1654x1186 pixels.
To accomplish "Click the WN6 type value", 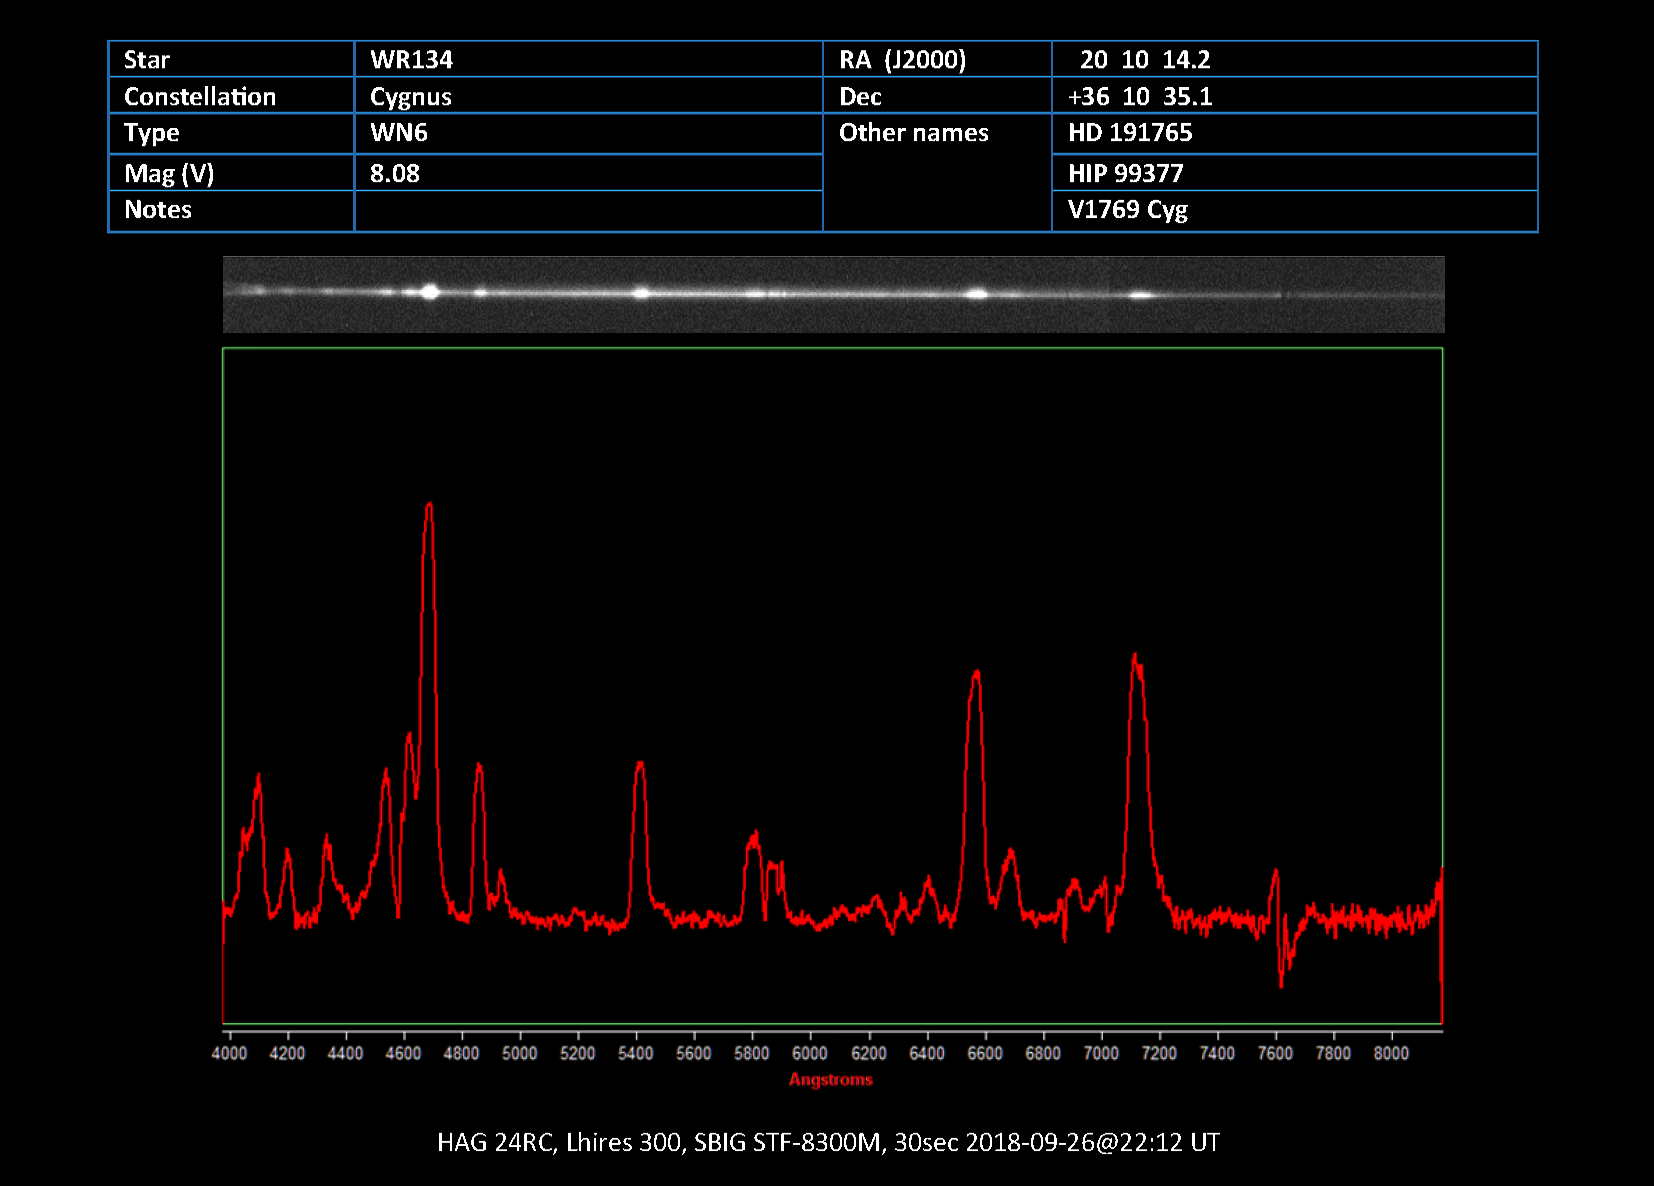I will pos(398,133).
